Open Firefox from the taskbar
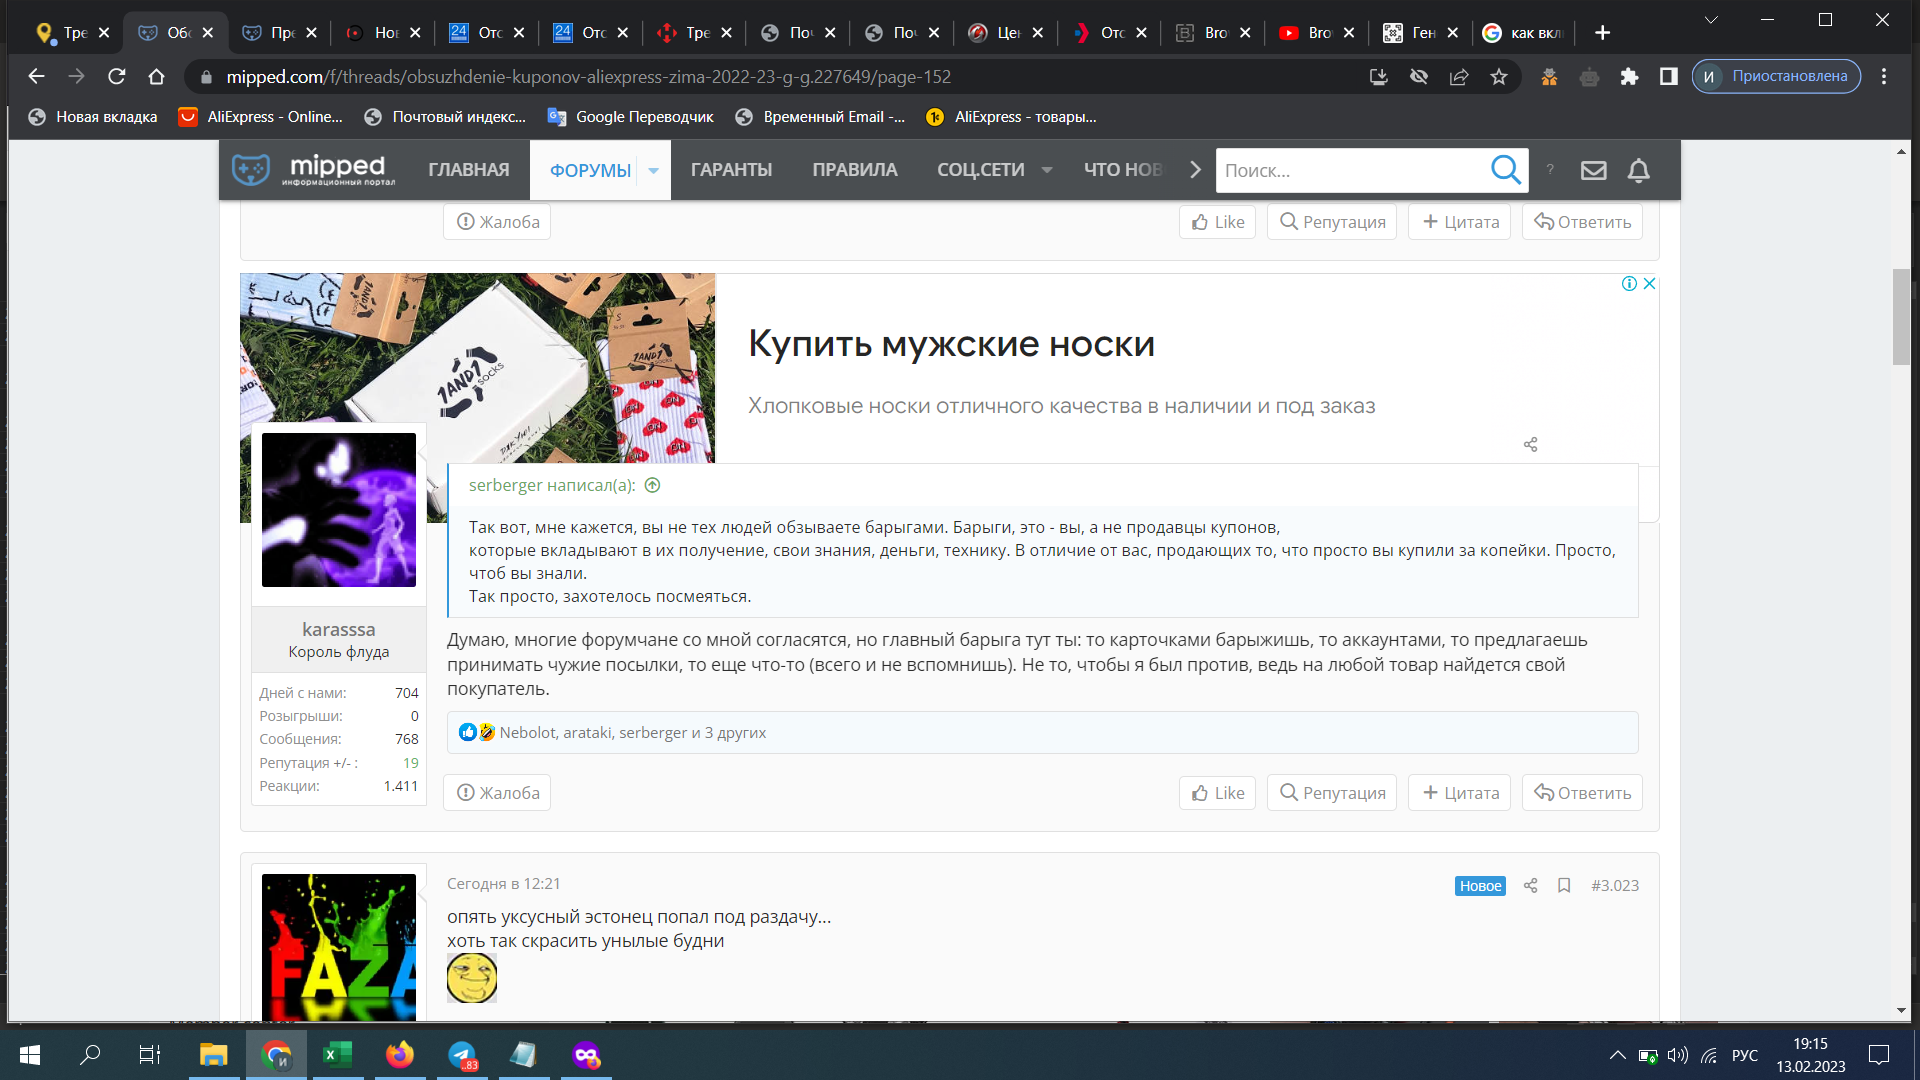Image resolution: width=1920 pixels, height=1080 pixels. pyautogui.click(x=399, y=1054)
